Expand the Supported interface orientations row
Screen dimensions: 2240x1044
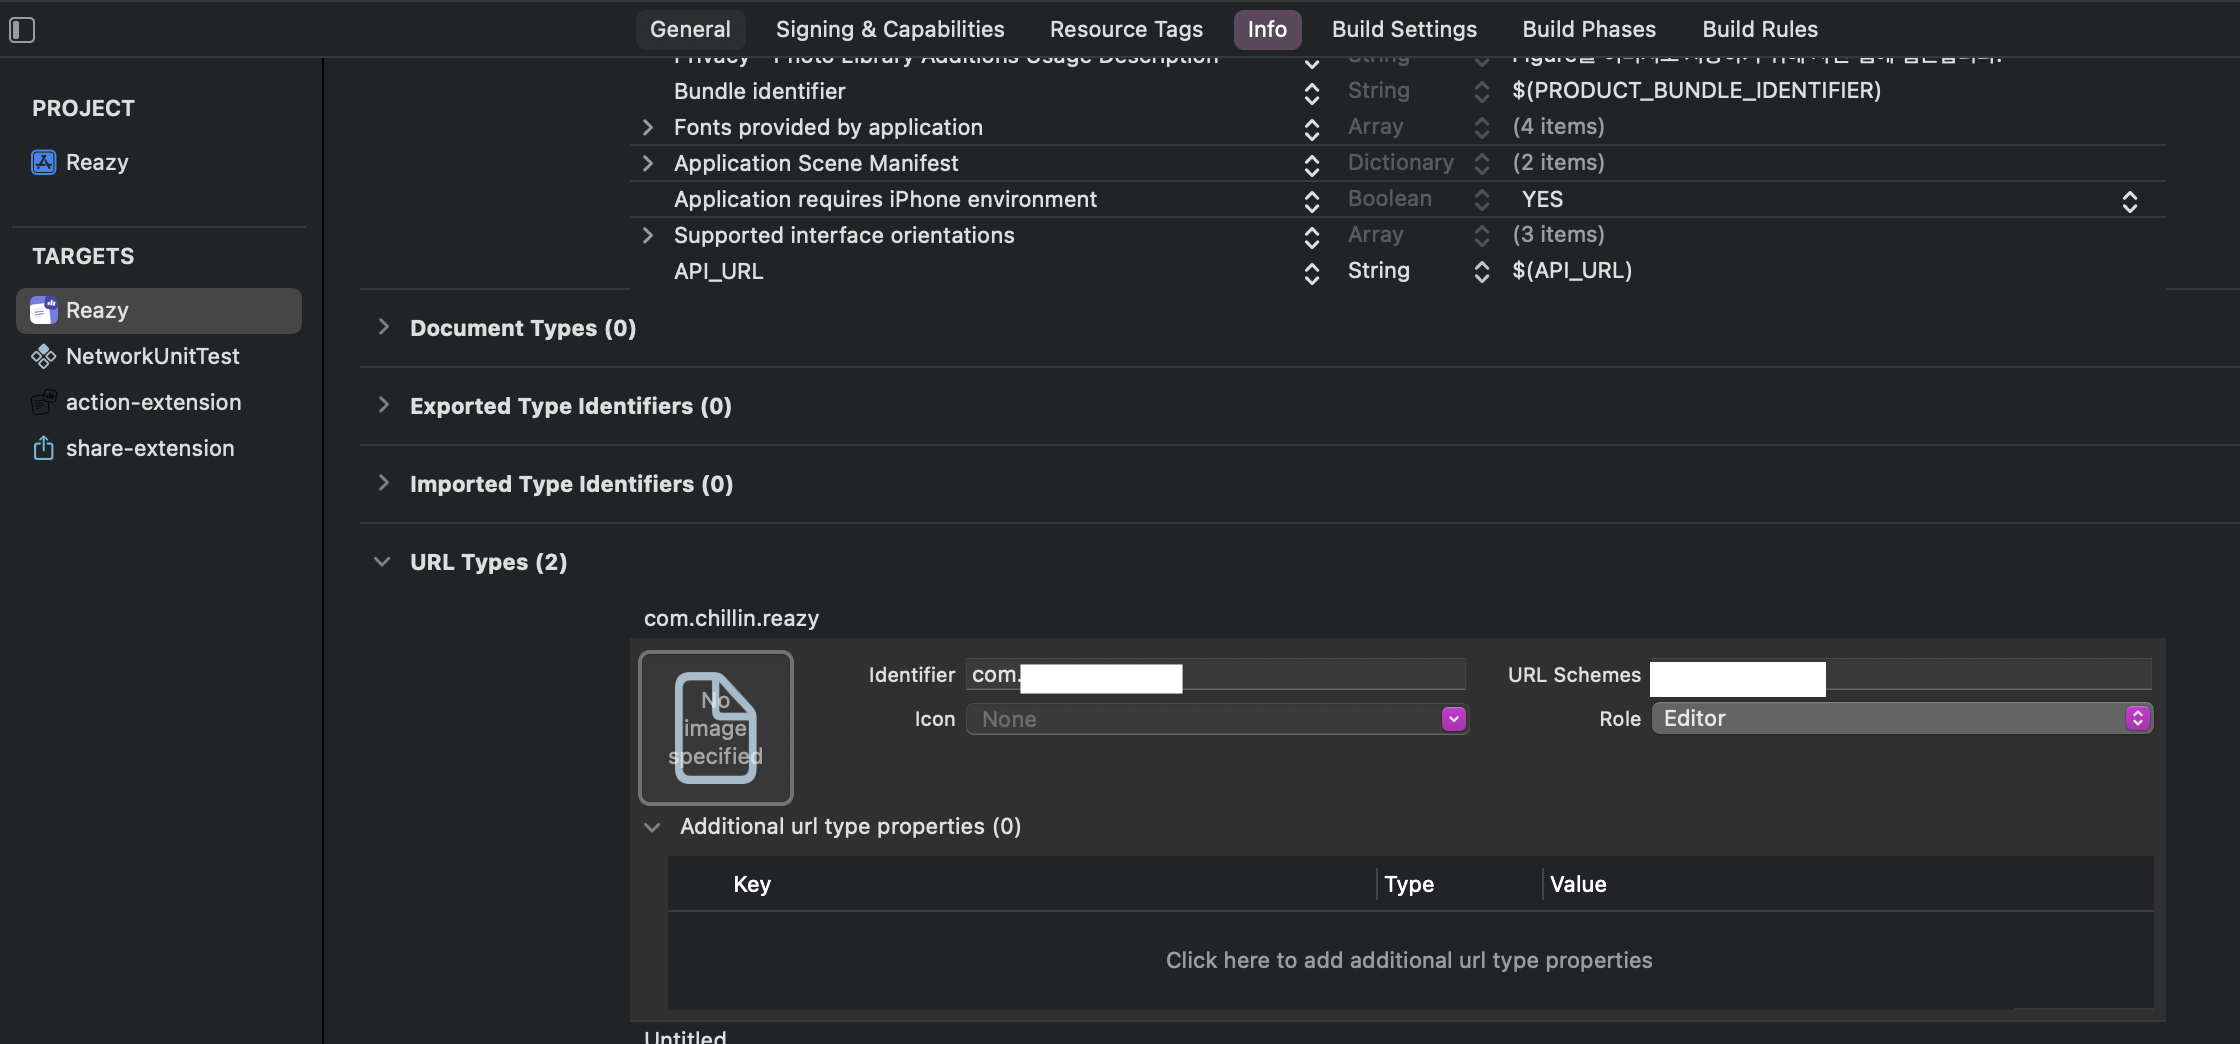[x=648, y=235]
